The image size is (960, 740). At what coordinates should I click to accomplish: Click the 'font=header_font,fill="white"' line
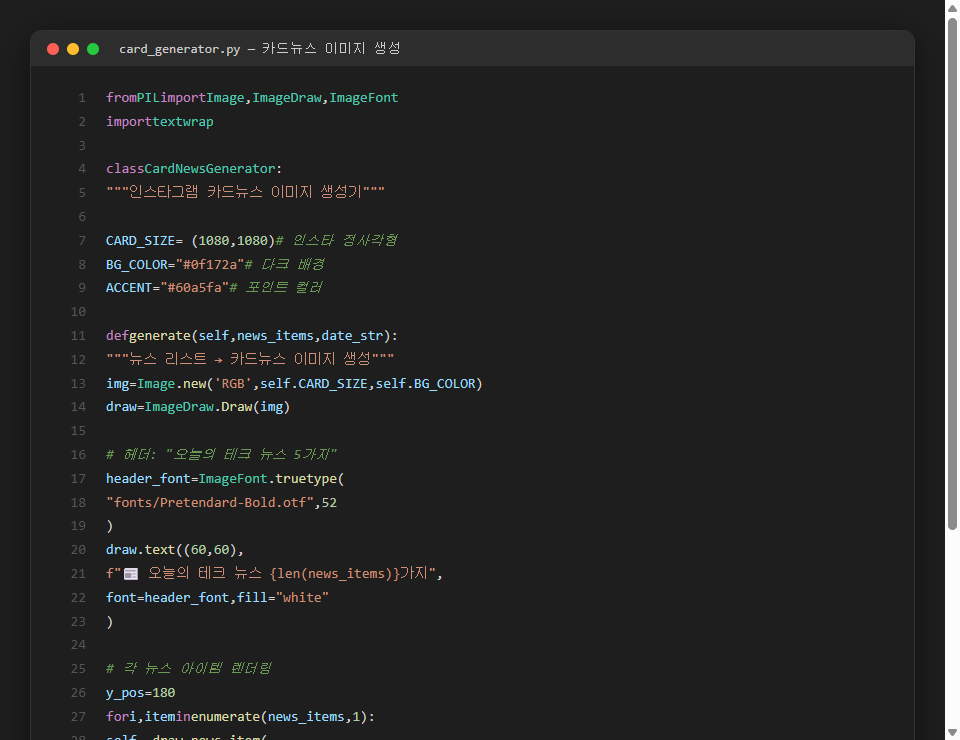[x=217, y=597]
